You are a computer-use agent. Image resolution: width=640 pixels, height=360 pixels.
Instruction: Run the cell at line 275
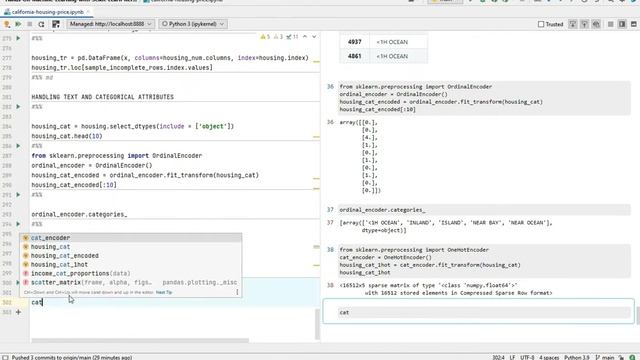(18, 38)
